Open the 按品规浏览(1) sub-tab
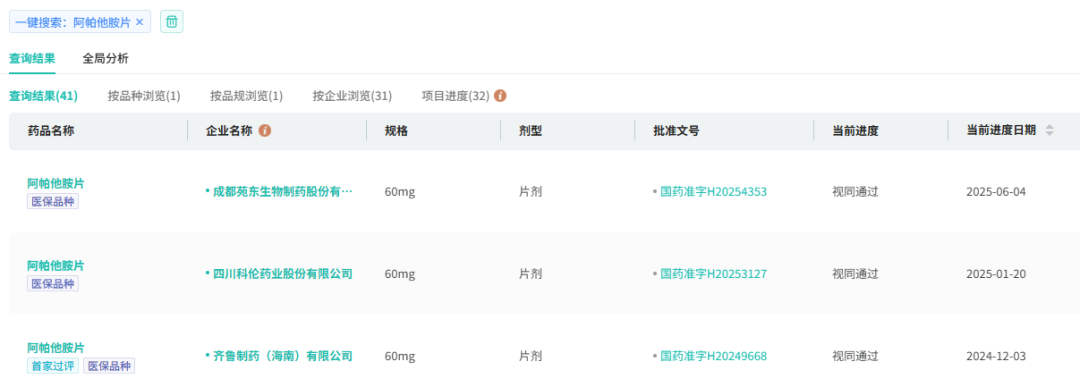The height and width of the screenshot is (387, 1080). pyautogui.click(x=247, y=96)
